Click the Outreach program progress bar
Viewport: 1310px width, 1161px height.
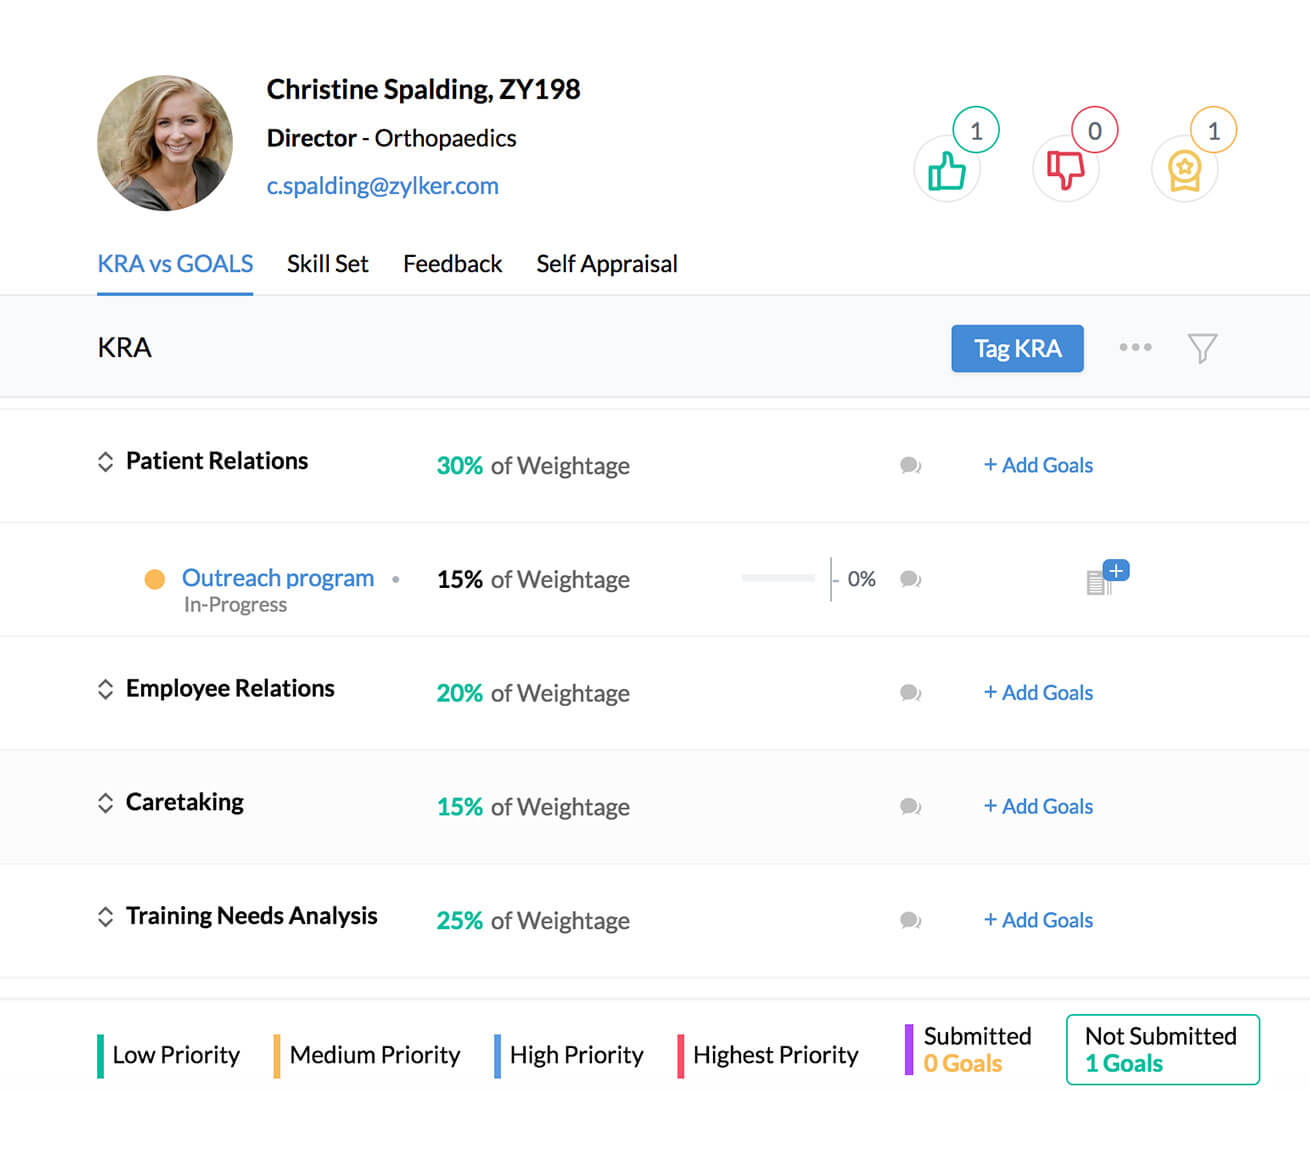point(779,579)
